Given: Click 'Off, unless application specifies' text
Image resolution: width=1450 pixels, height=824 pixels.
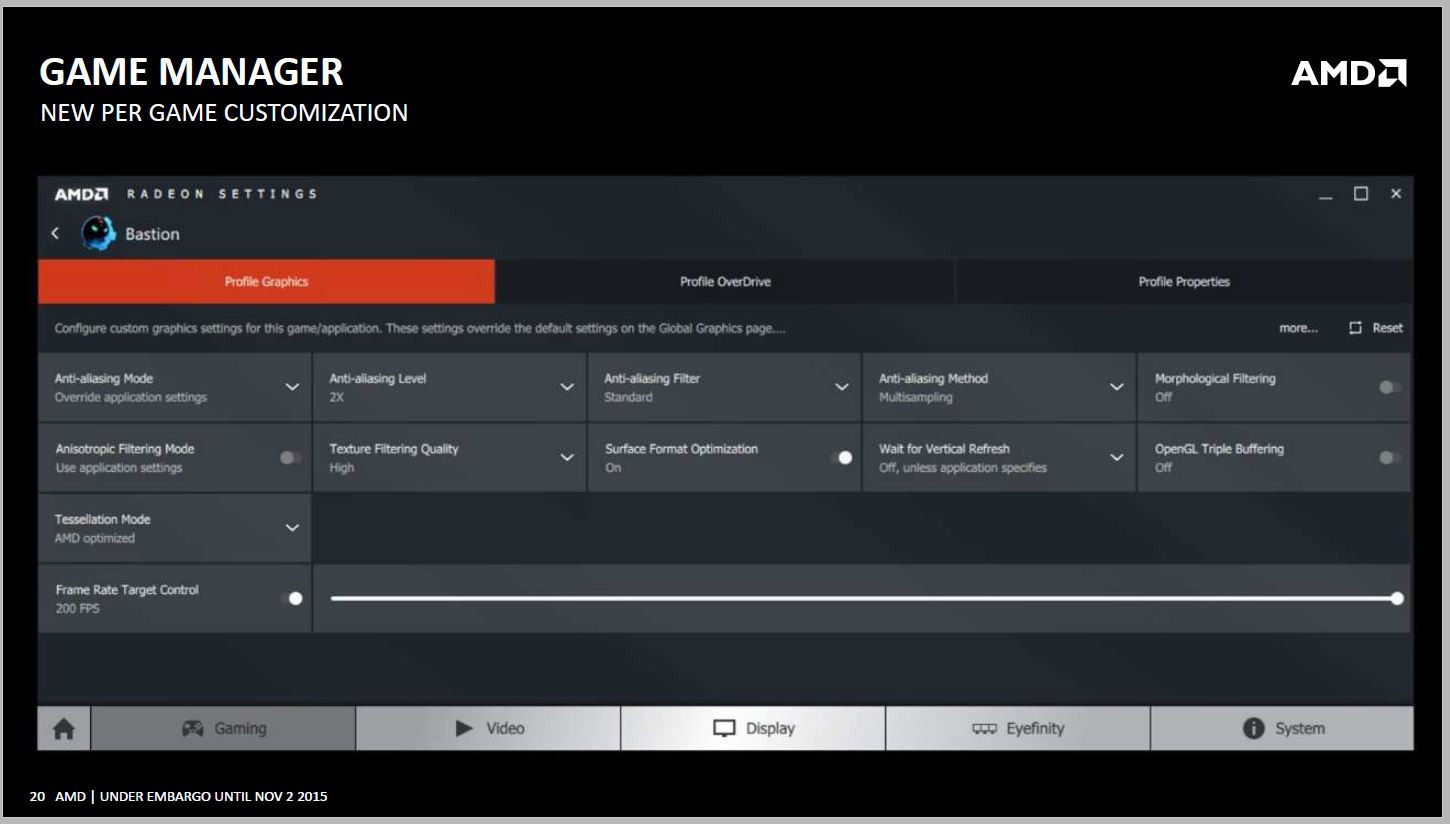Looking at the screenshot, I should (963, 467).
